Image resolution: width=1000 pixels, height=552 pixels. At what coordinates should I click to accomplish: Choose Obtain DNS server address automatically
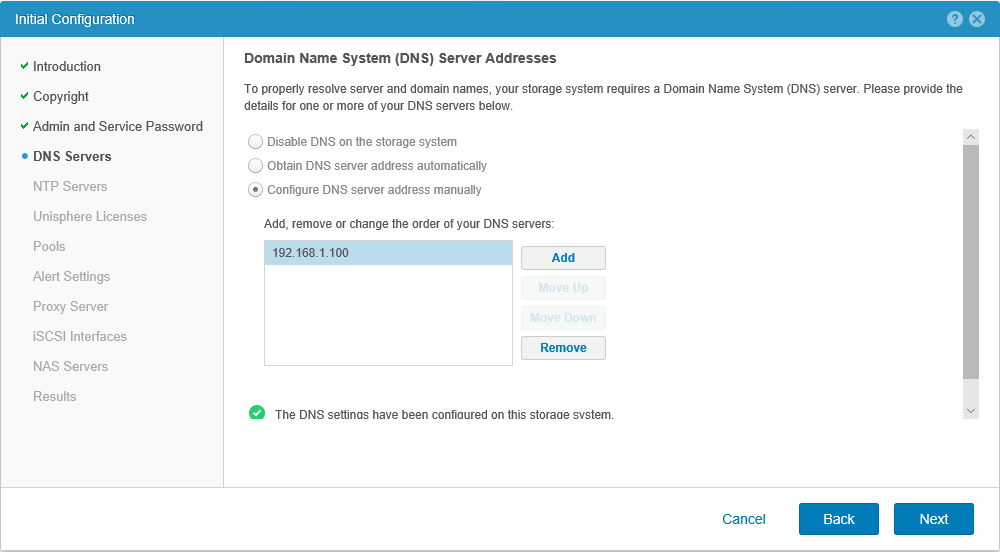click(x=255, y=166)
